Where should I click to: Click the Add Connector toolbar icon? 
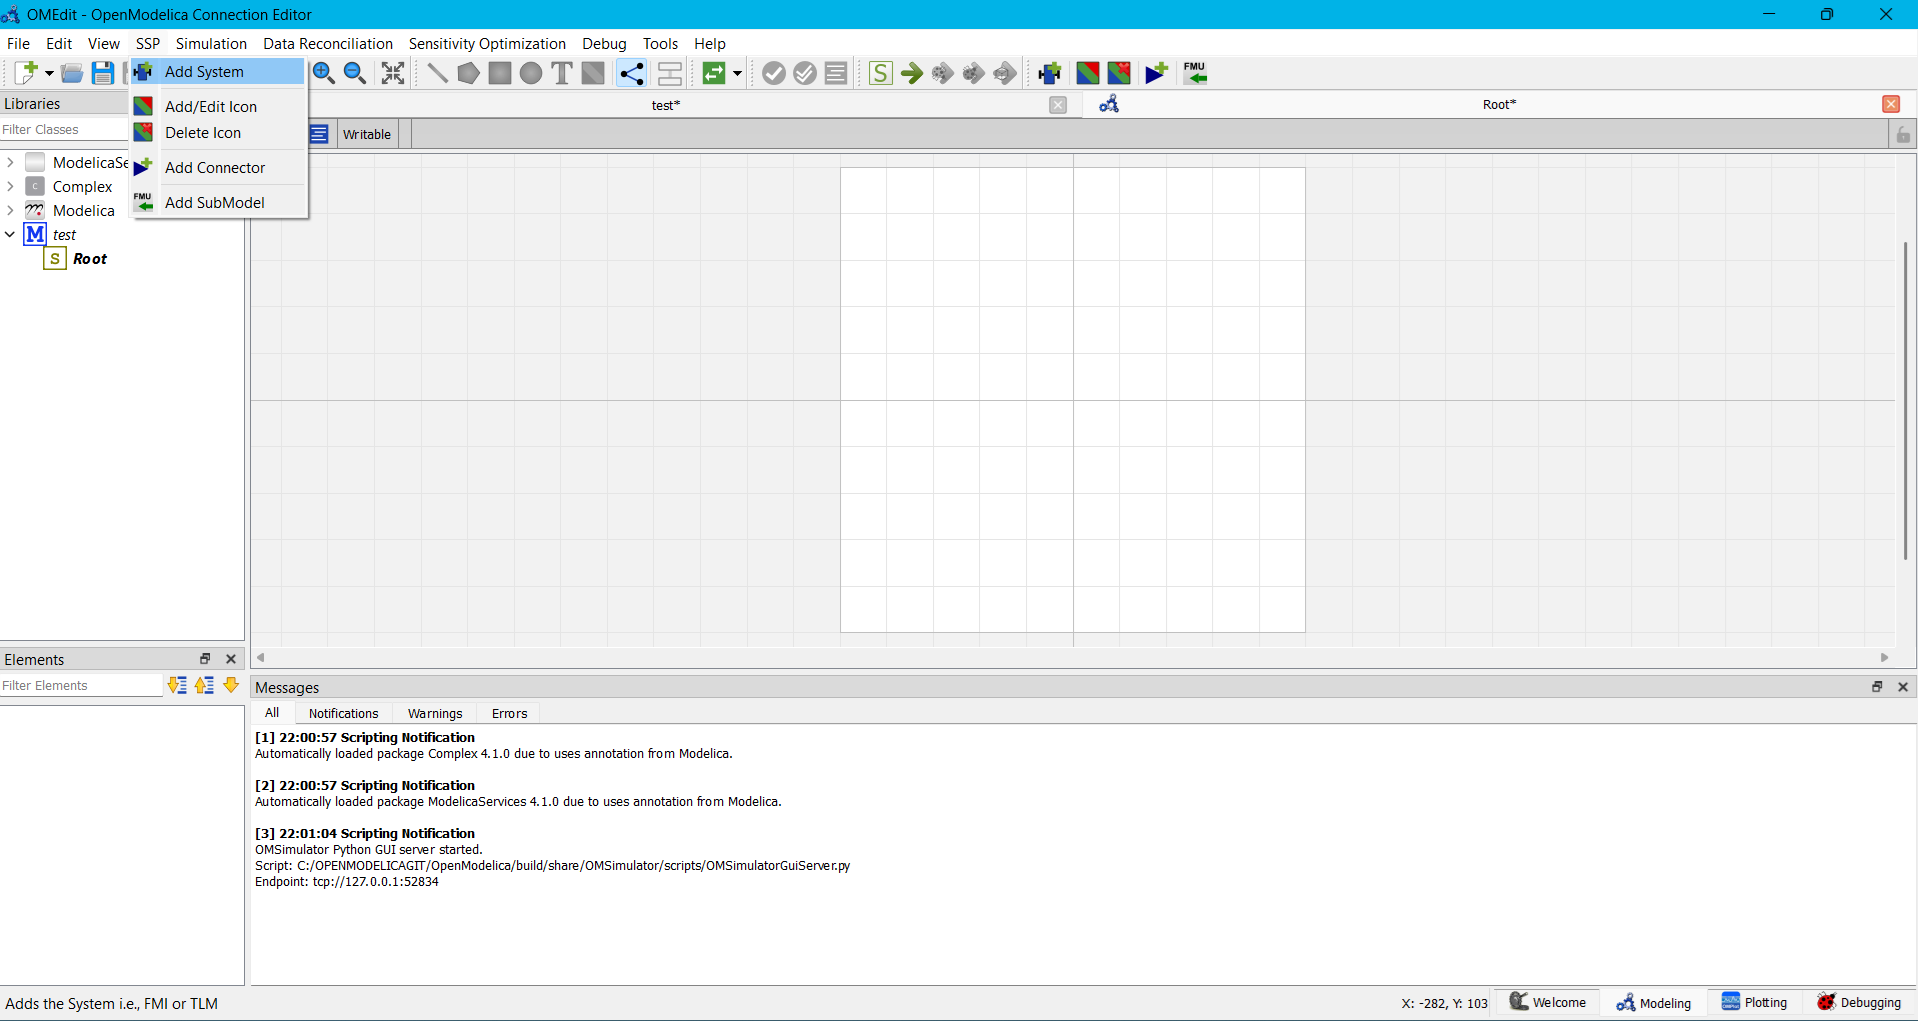click(1157, 73)
